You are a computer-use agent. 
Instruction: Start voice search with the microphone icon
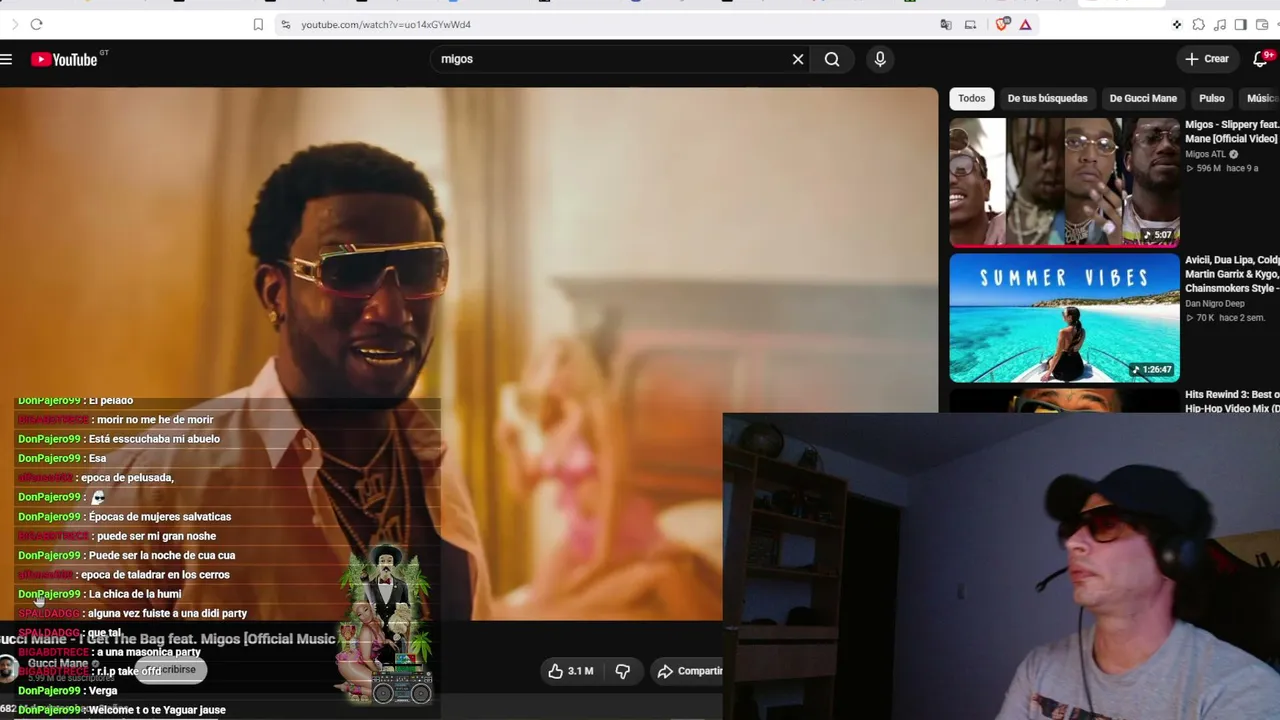pos(880,59)
